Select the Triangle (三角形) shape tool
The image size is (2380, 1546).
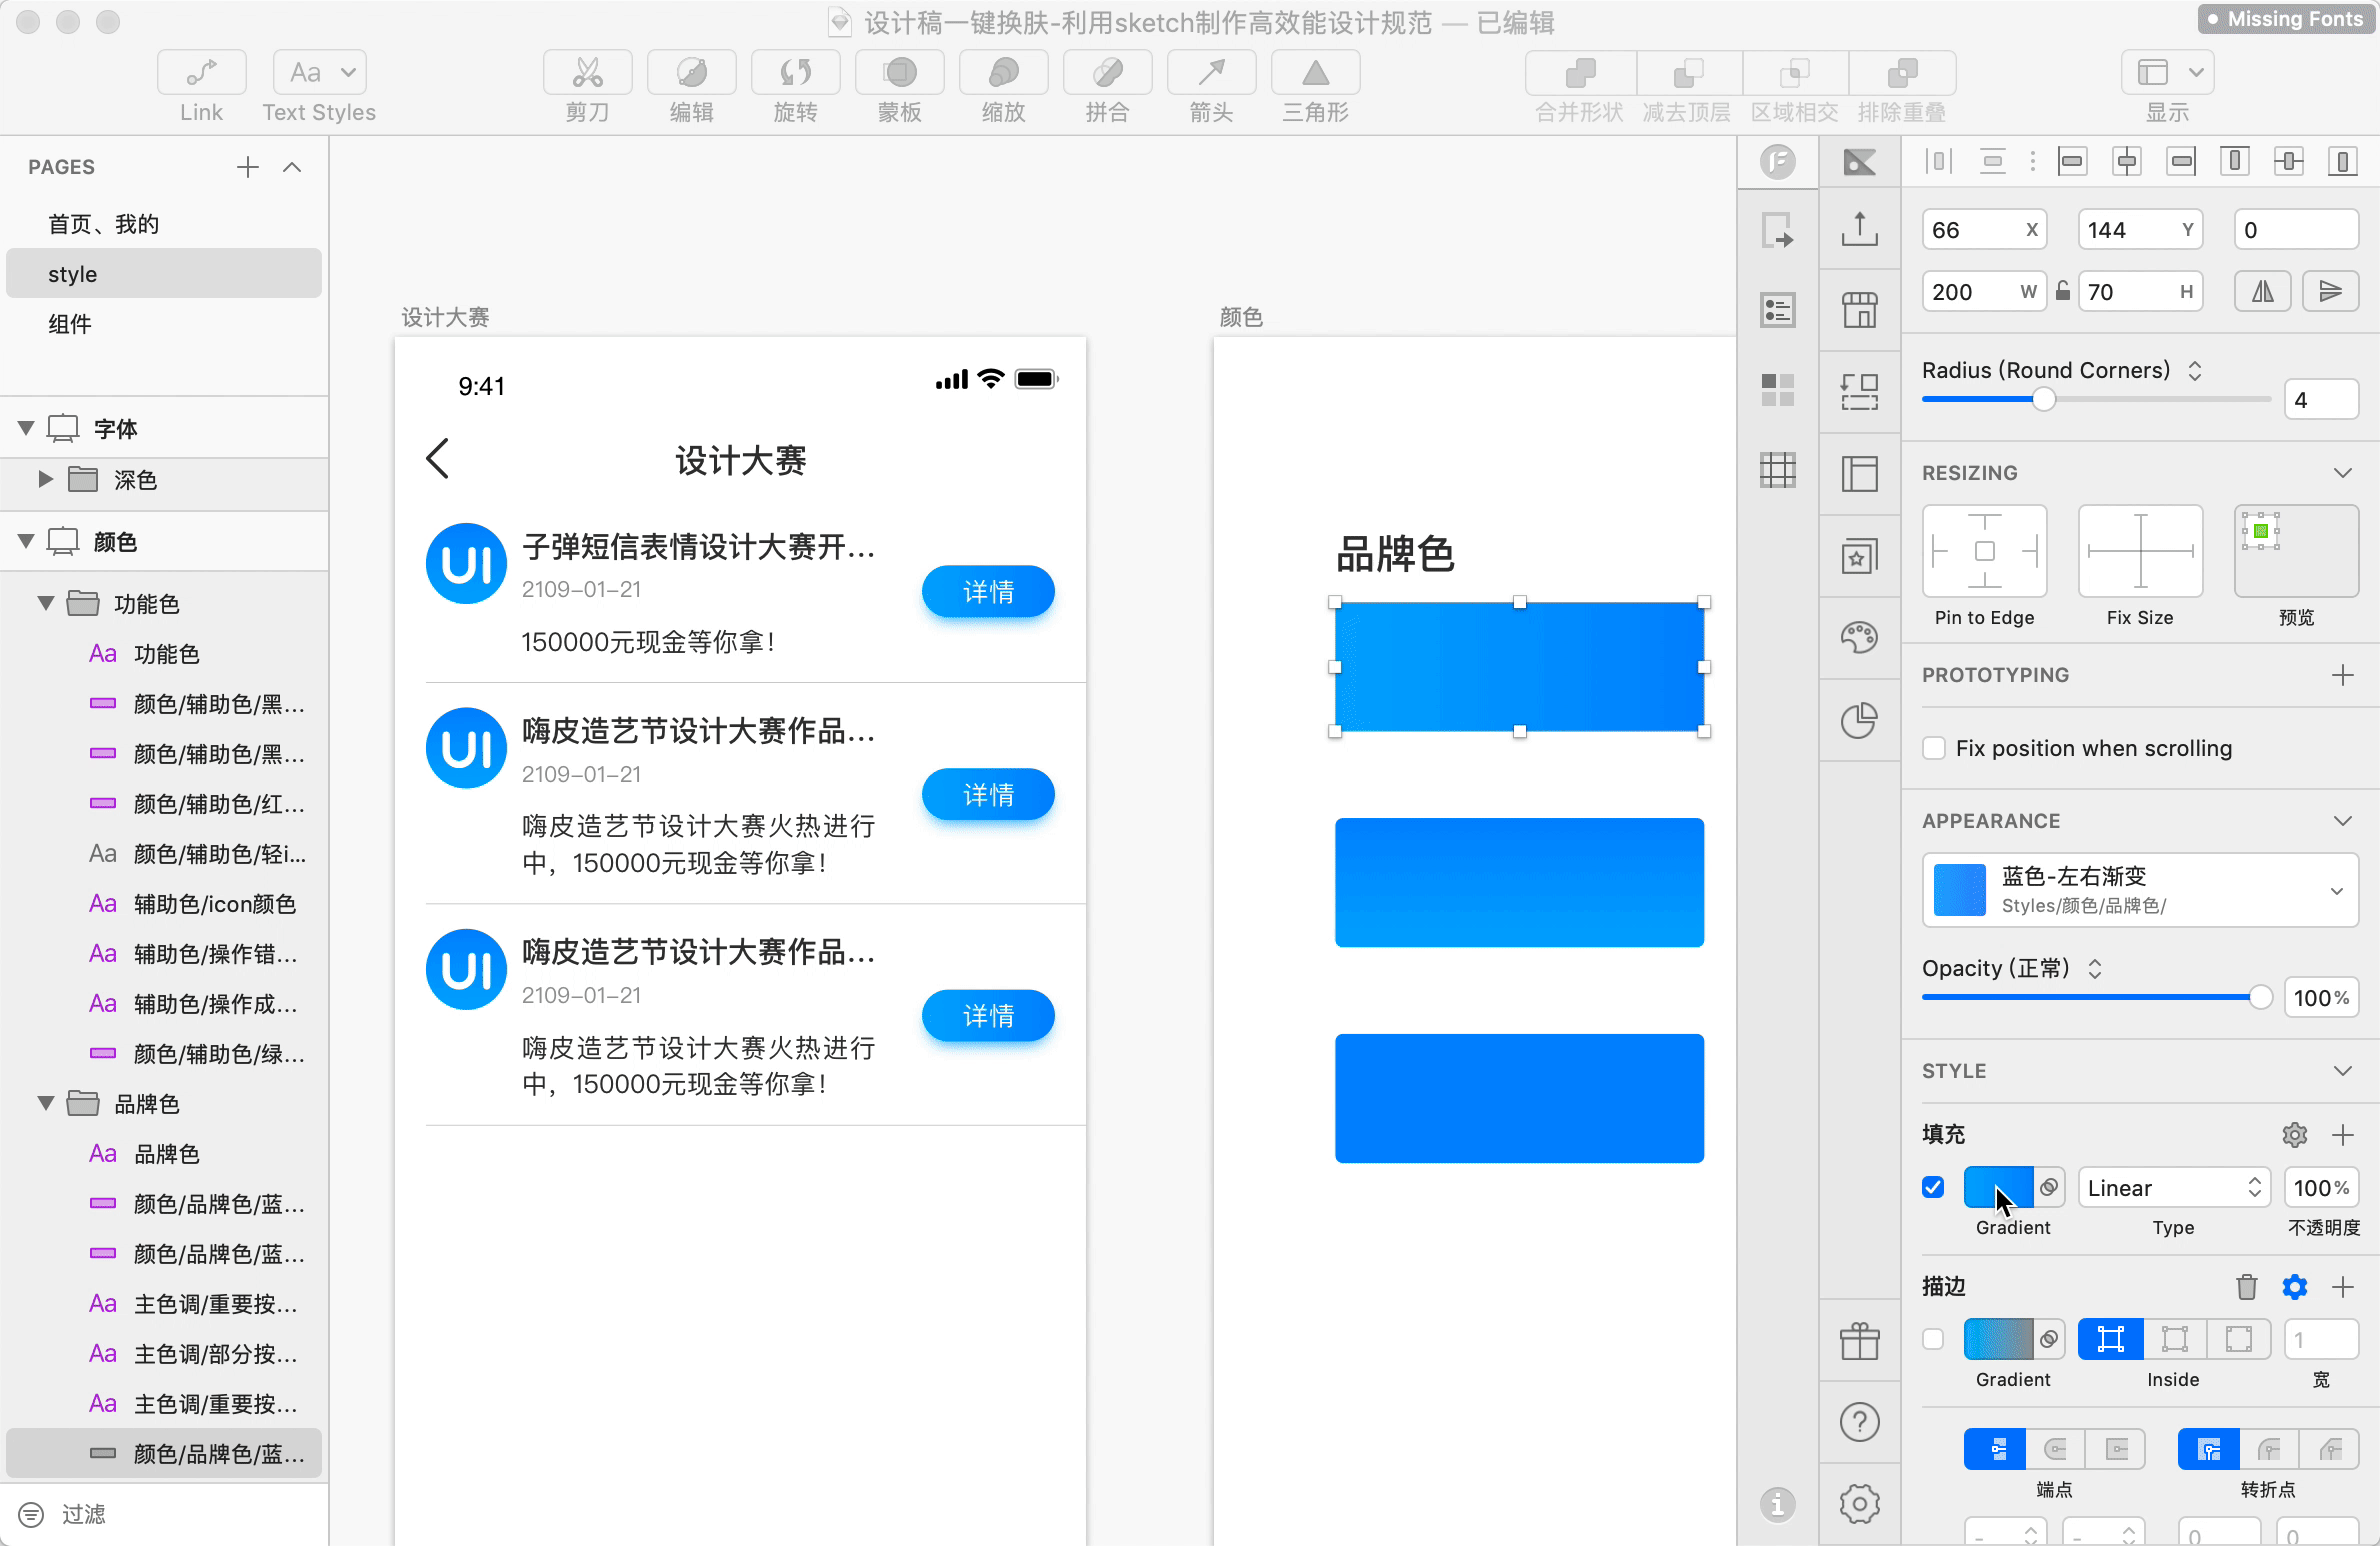(x=1315, y=72)
